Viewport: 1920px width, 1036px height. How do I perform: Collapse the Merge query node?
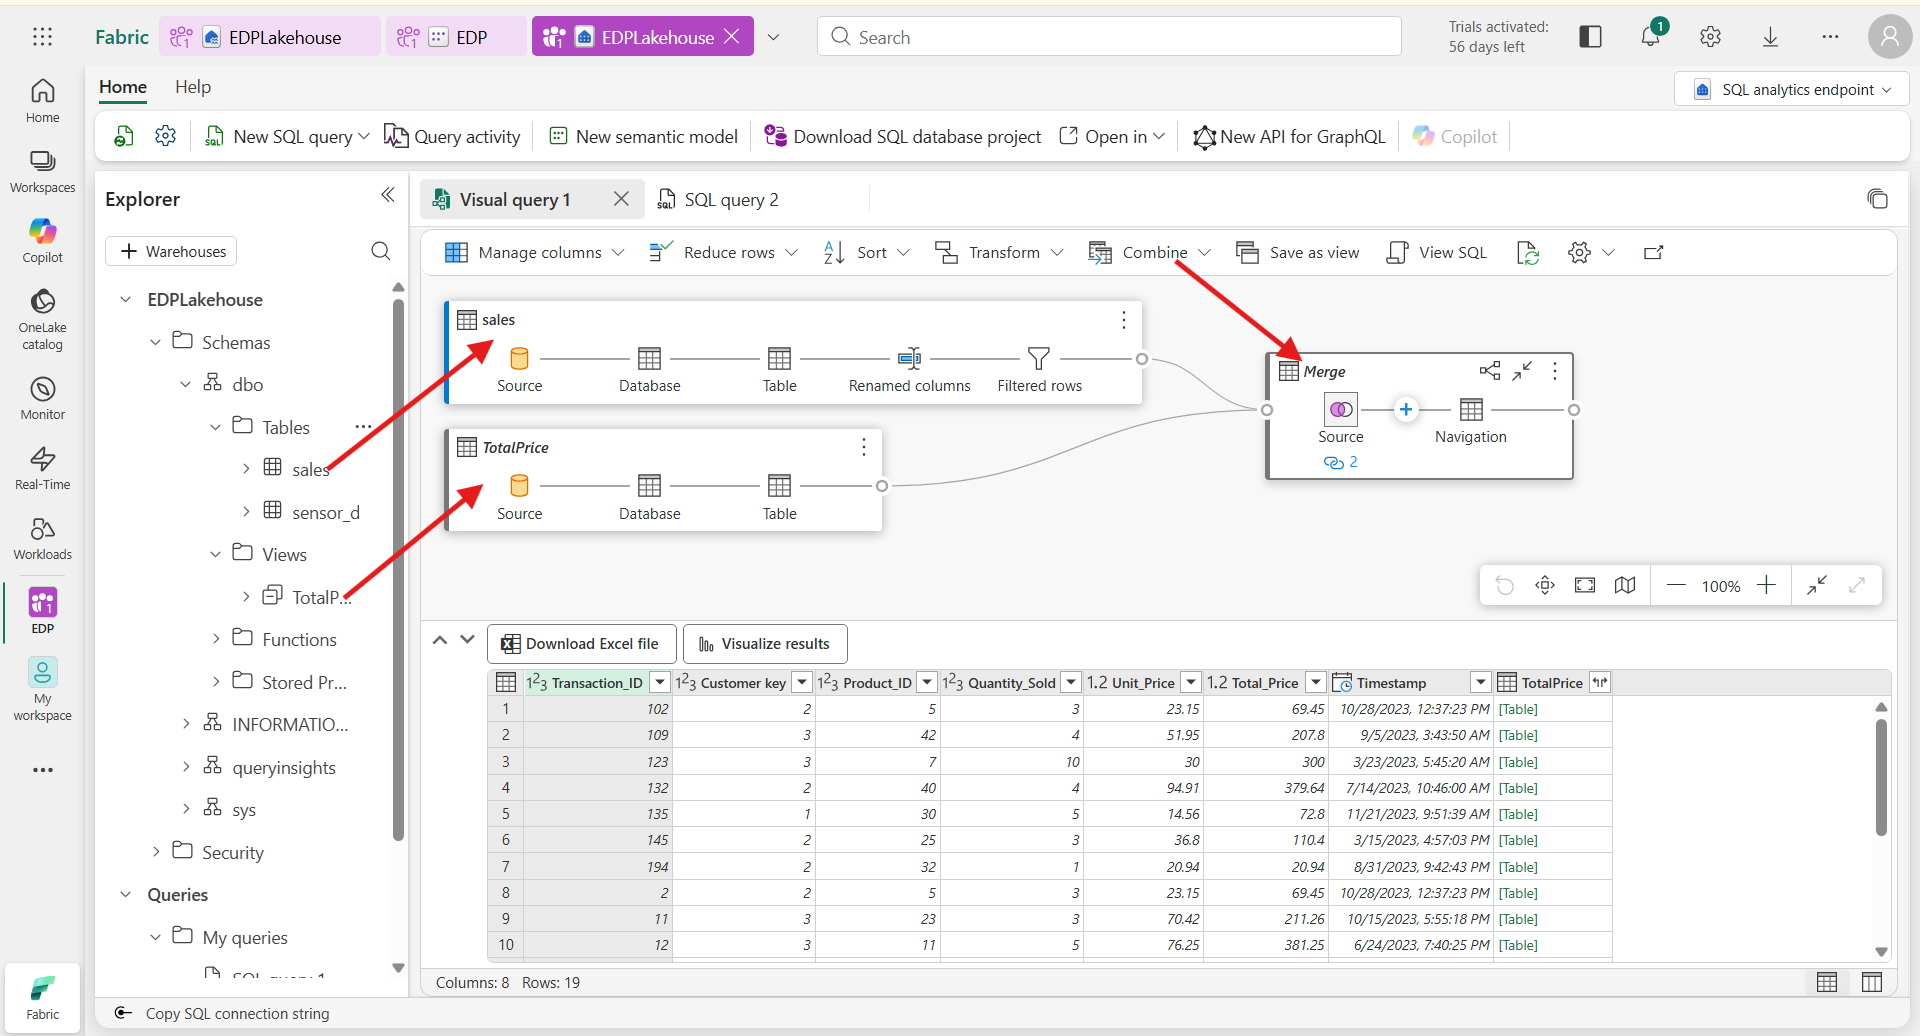[x=1522, y=371]
